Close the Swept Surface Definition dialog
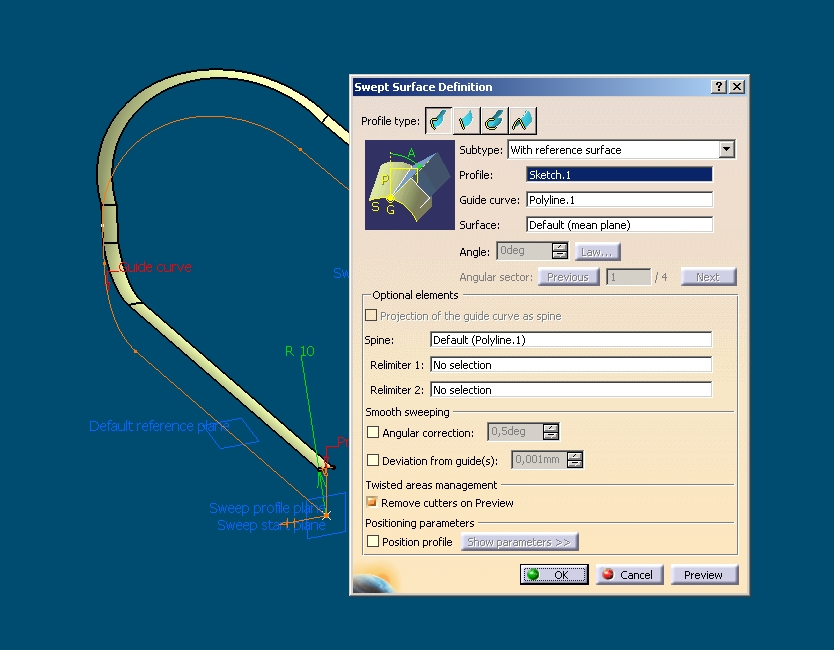 [737, 87]
